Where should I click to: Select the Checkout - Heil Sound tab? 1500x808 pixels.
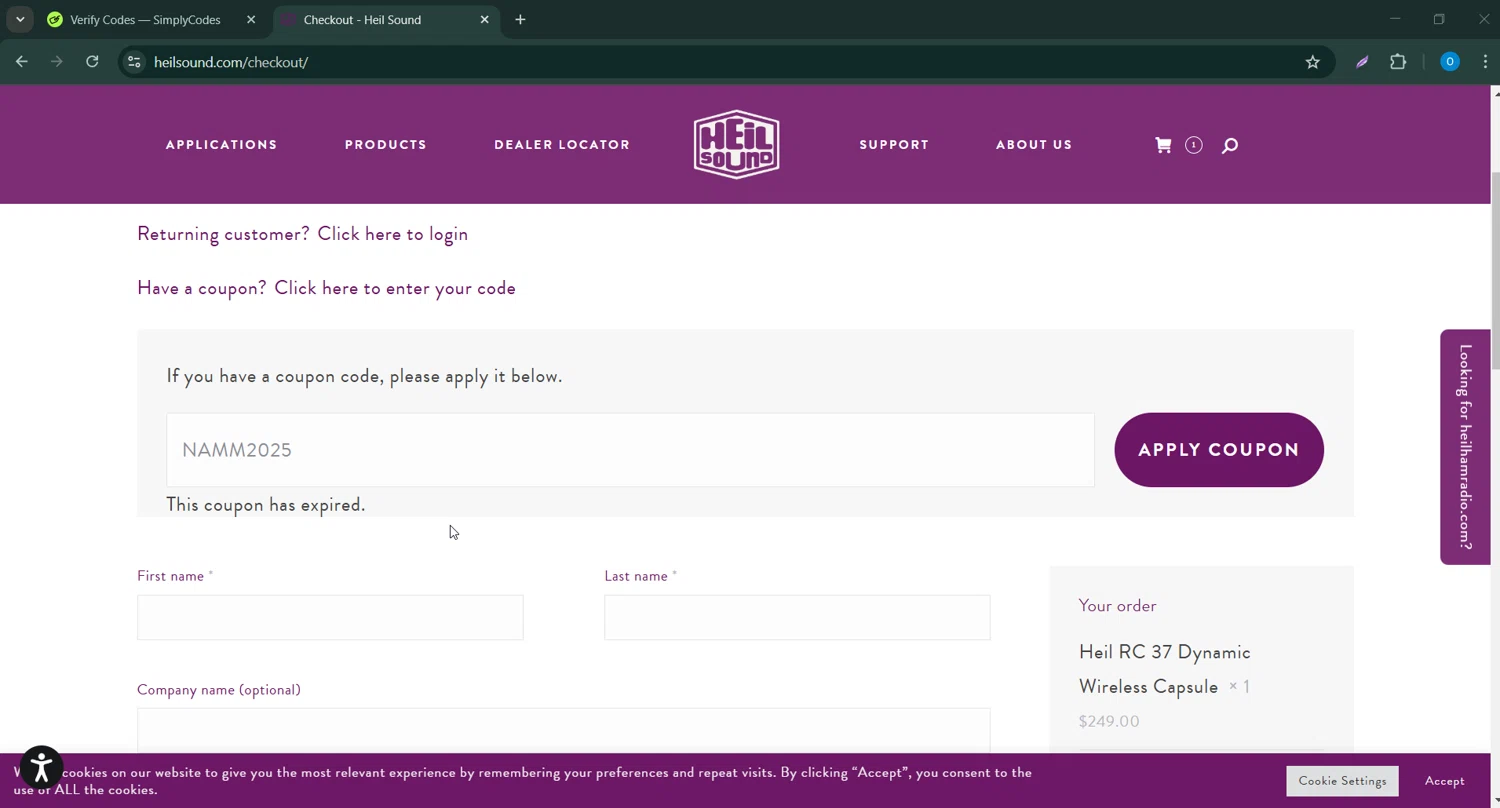[362, 20]
